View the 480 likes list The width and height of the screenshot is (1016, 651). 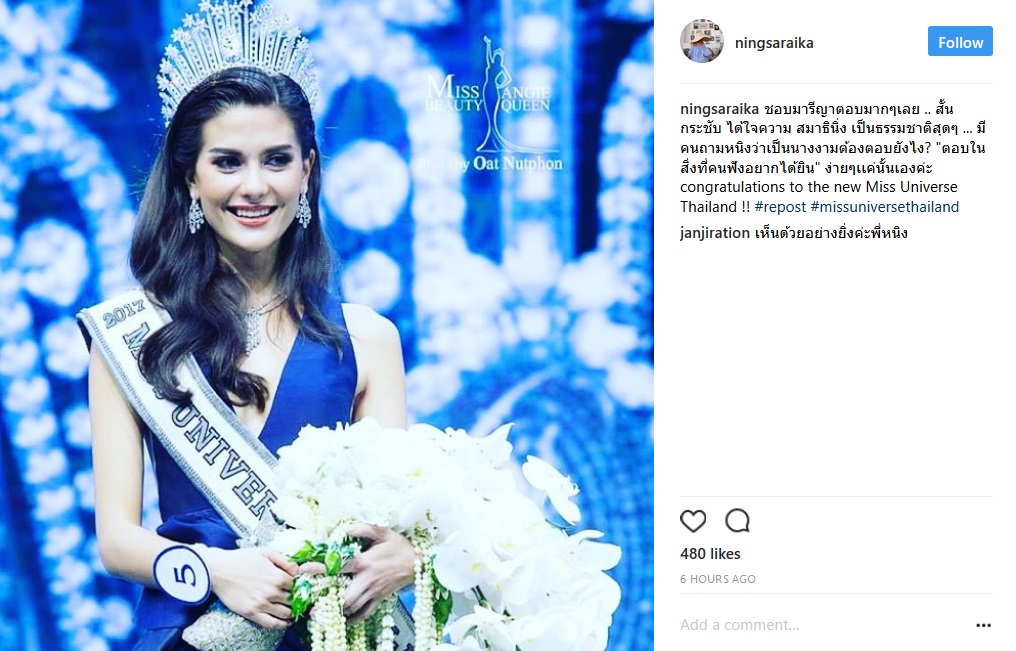click(710, 554)
